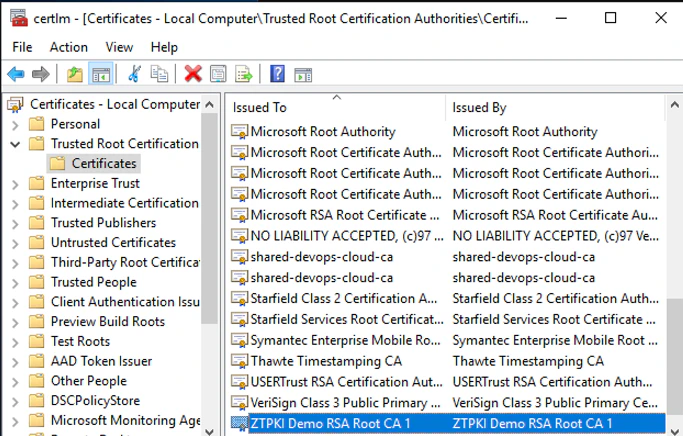The height and width of the screenshot is (436, 684).
Task: Select Microsoft Monitoring Agent store
Action: 125,420
